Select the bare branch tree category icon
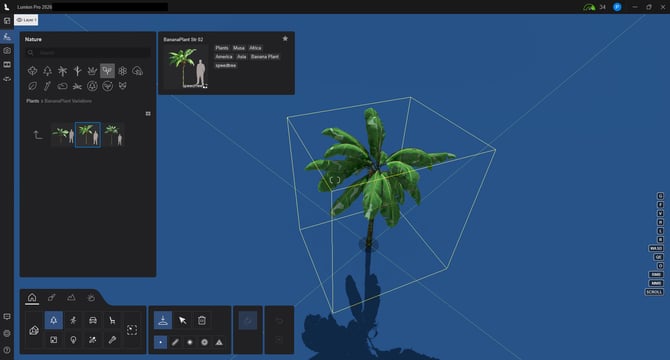Viewport: 670px width, 360px height. click(x=77, y=71)
